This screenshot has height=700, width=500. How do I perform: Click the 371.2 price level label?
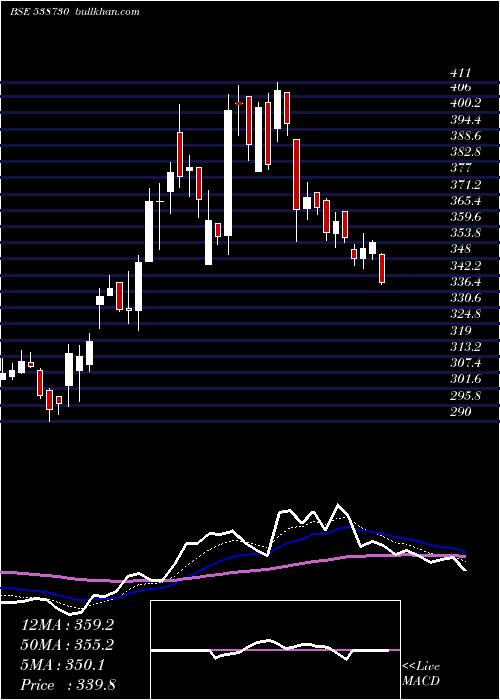coord(466,184)
